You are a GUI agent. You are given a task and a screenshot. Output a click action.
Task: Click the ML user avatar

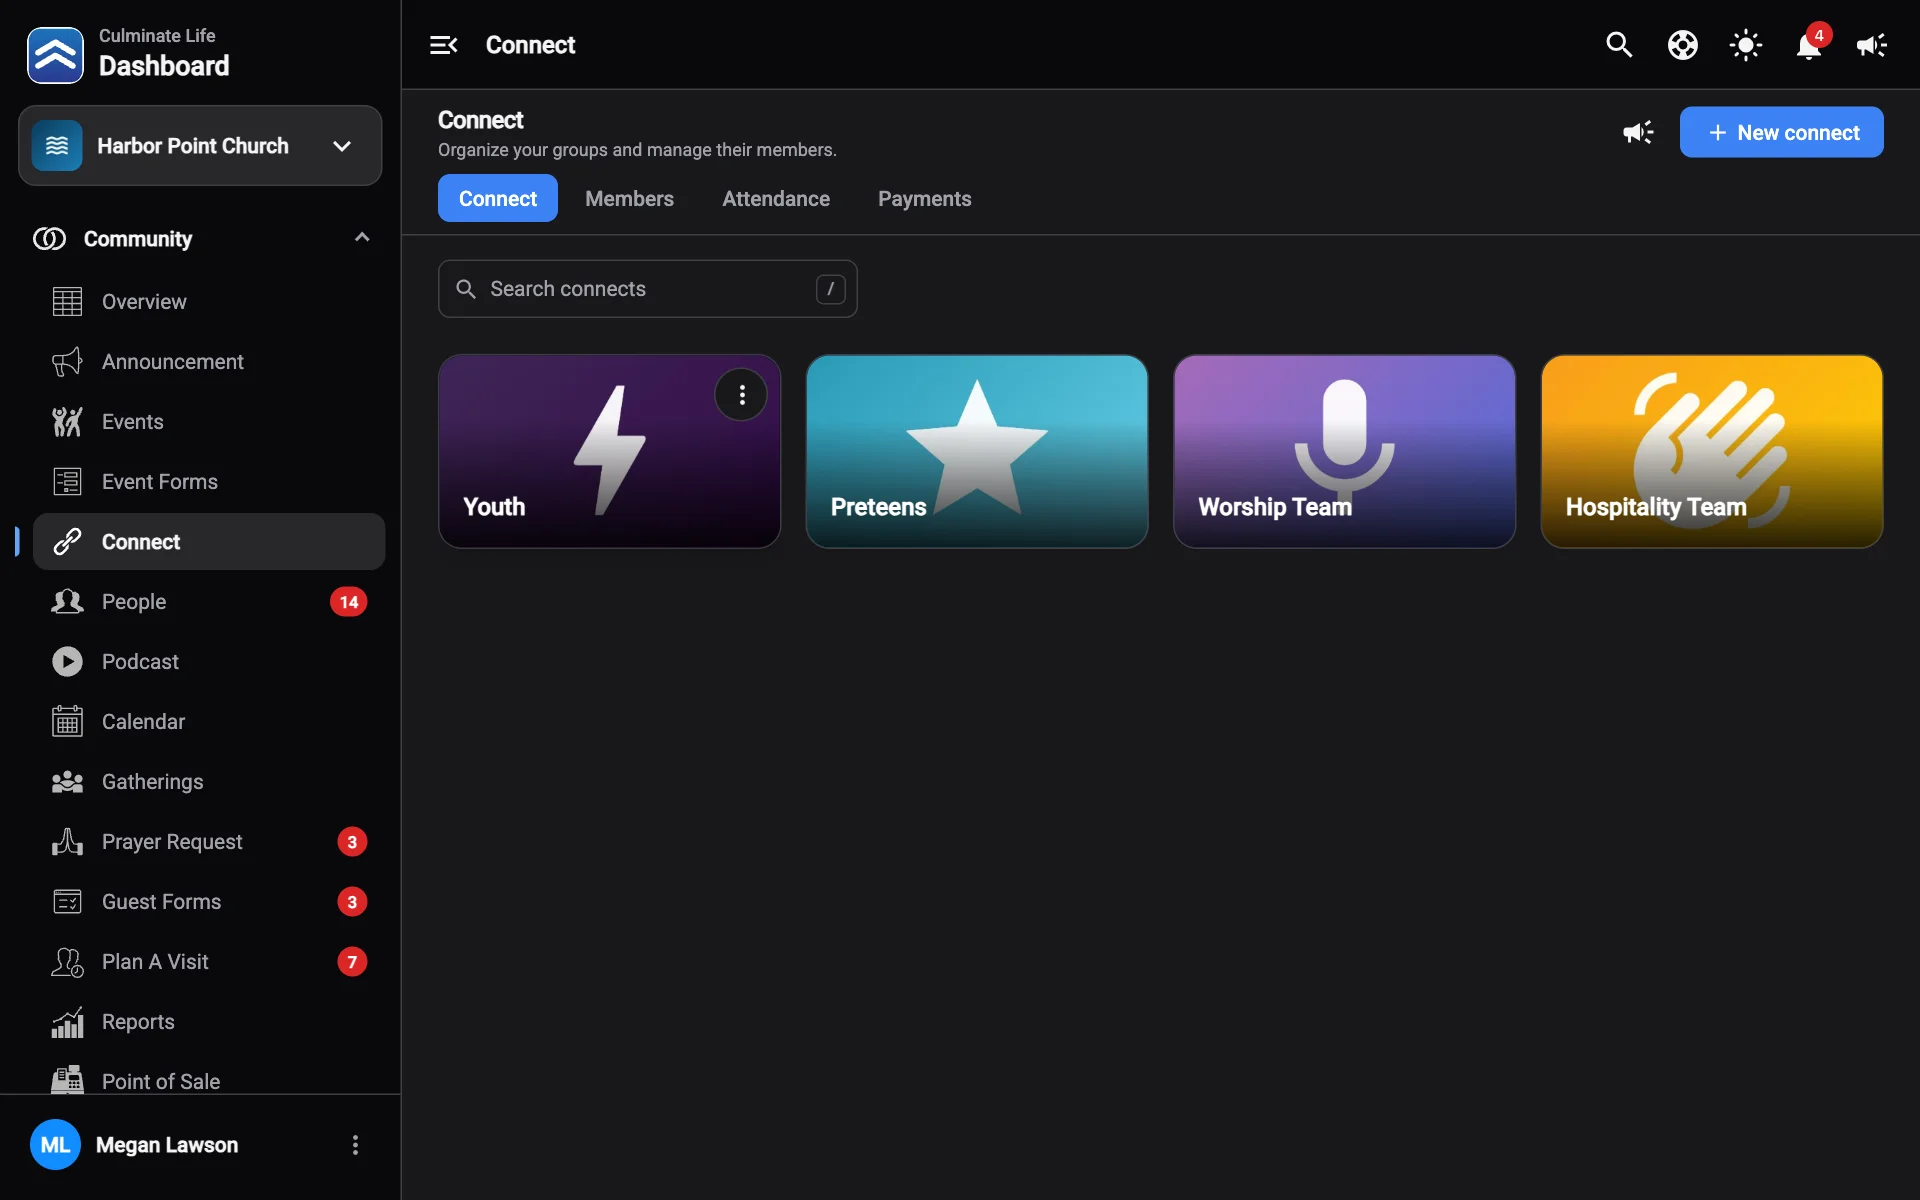coord(55,1145)
